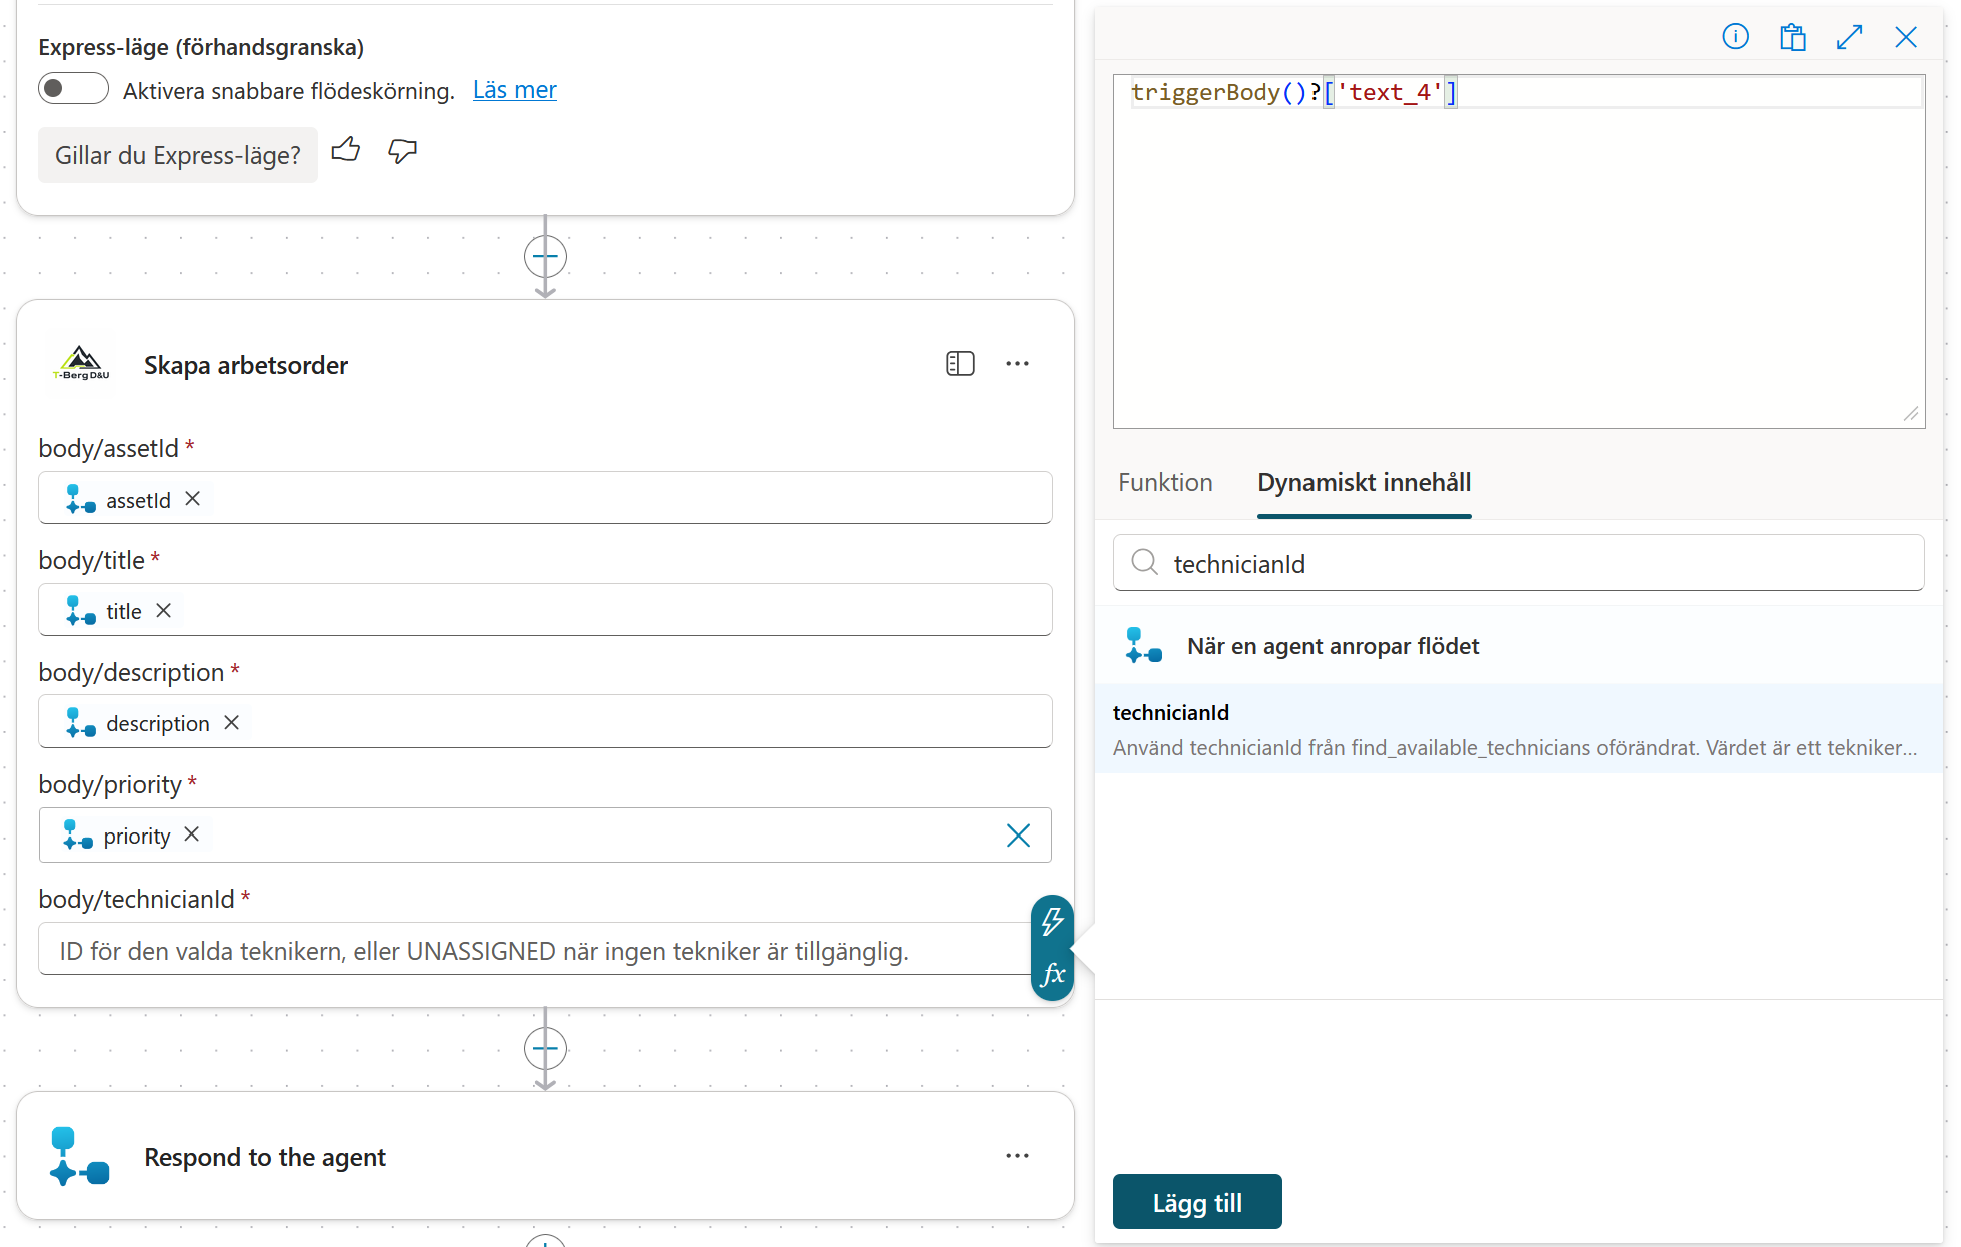1961x1247 pixels.
Task: Clear the body/priority field with blue X
Action: pyautogui.click(x=1018, y=835)
